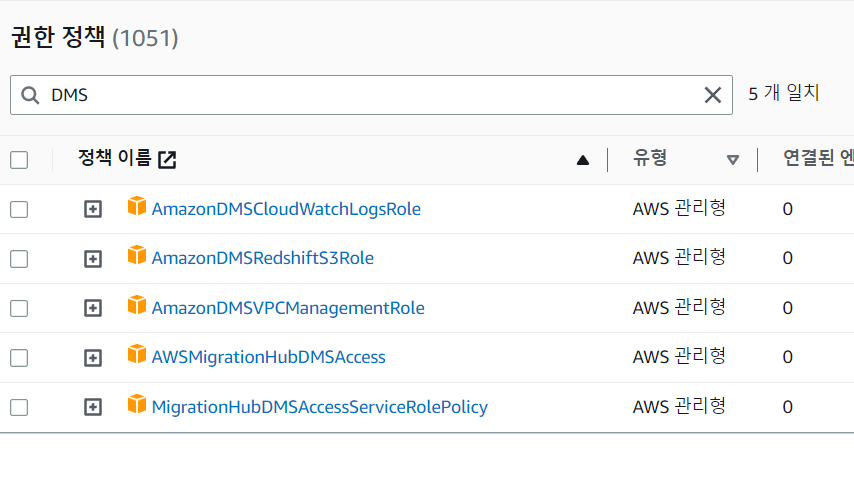Click the orange box icon for MigrationHubDMSAccessServiceRolePolicy
The width and height of the screenshot is (854, 486).
coord(137,404)
